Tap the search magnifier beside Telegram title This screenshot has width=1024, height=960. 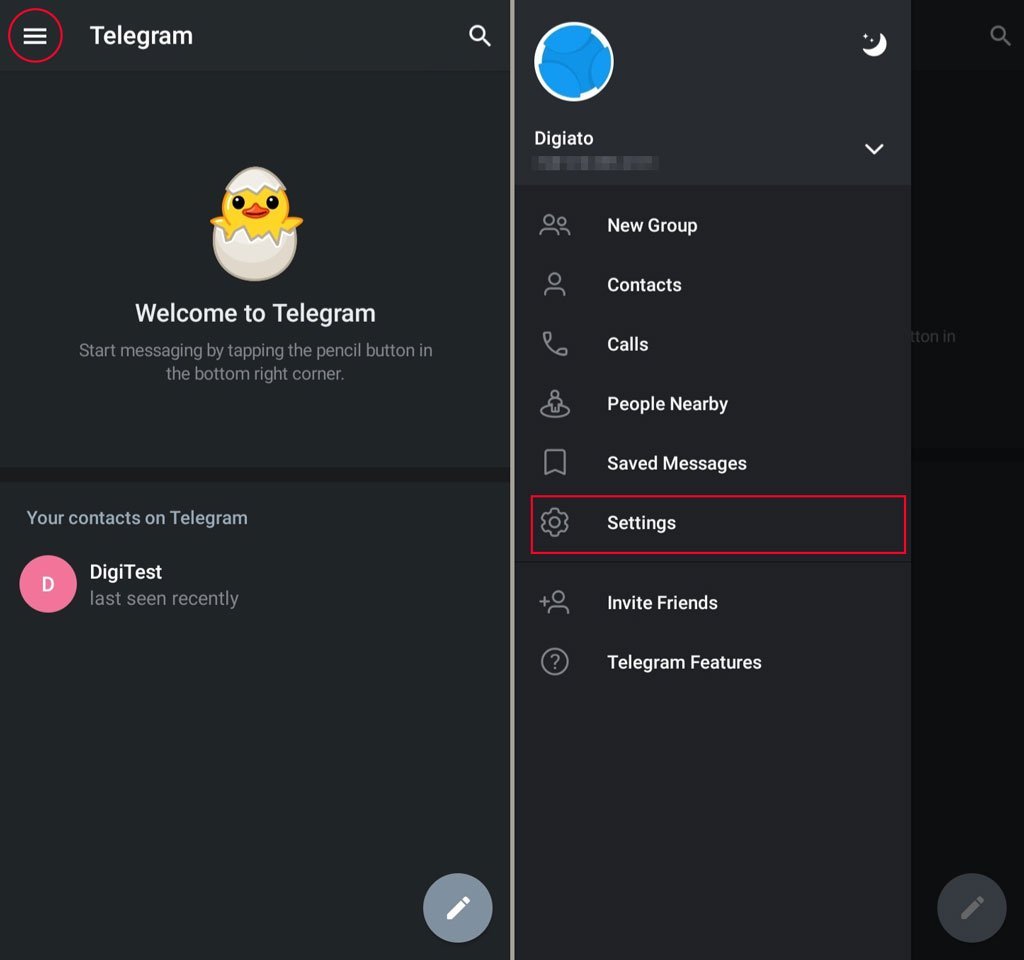(x=479, y=36)
